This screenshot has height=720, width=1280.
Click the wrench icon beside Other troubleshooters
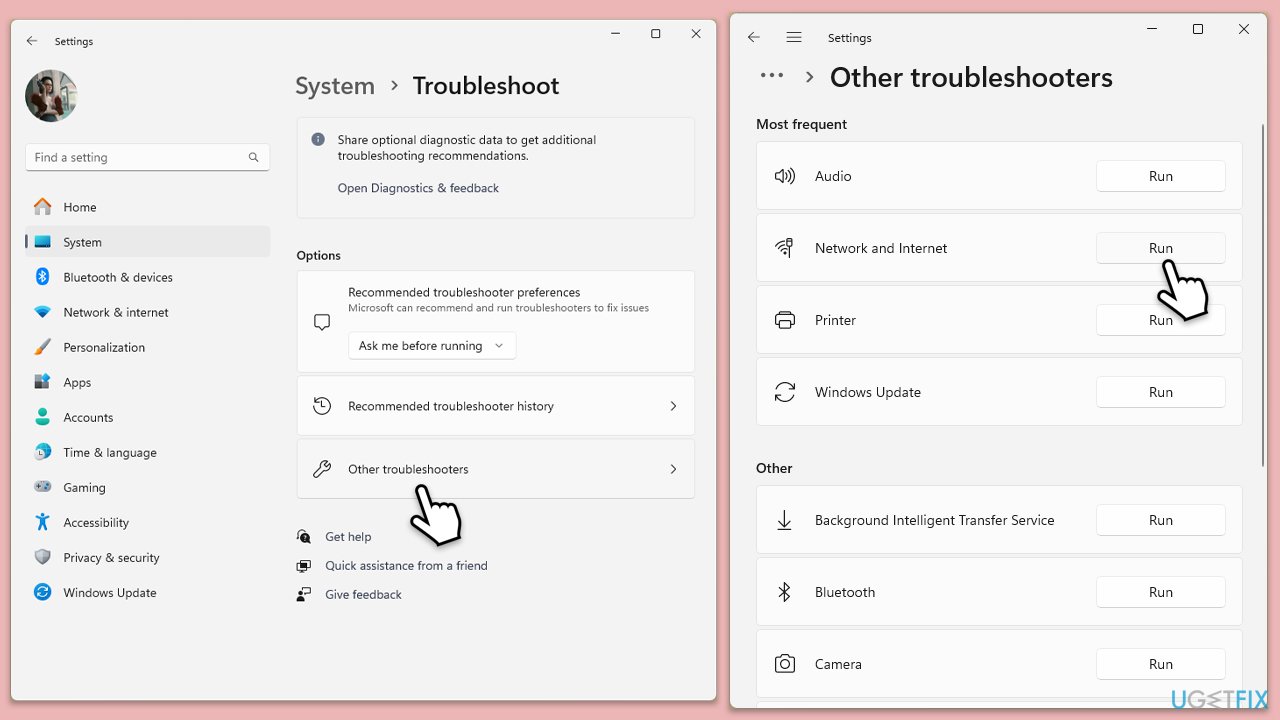[321, 469]
